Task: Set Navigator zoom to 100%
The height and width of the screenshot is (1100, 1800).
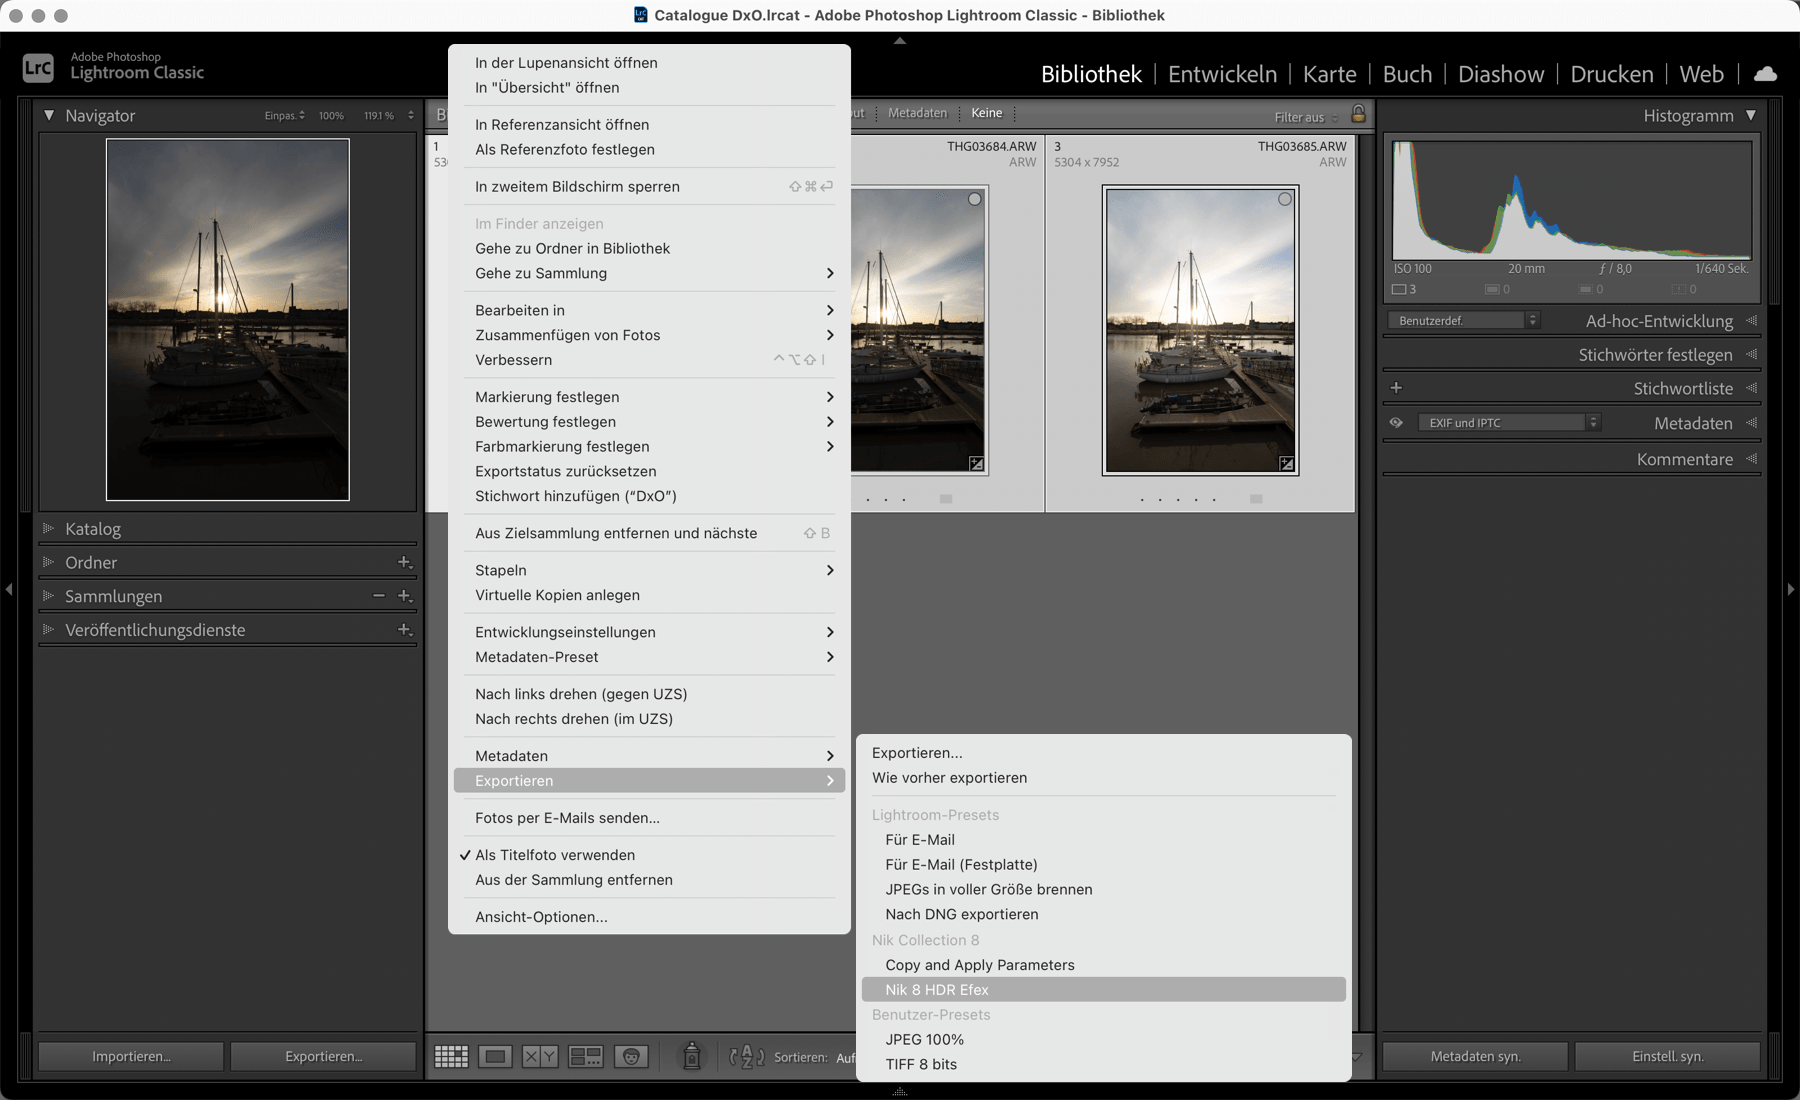Action: pos(331,116)
